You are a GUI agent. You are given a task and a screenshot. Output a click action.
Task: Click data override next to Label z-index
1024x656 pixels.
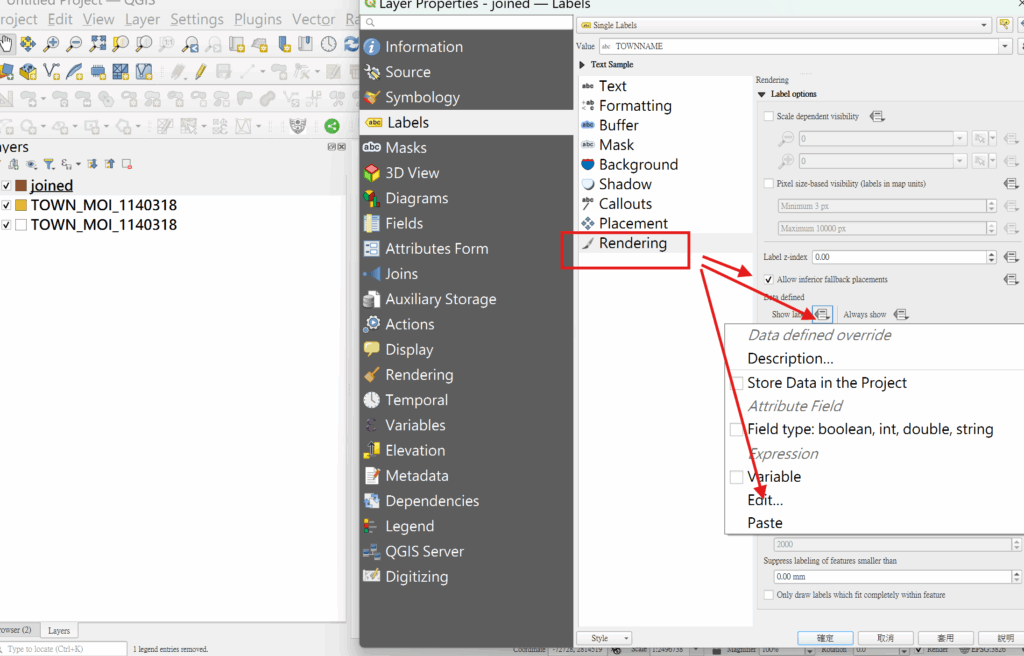pyautogui.click(x=1011, y=257)
